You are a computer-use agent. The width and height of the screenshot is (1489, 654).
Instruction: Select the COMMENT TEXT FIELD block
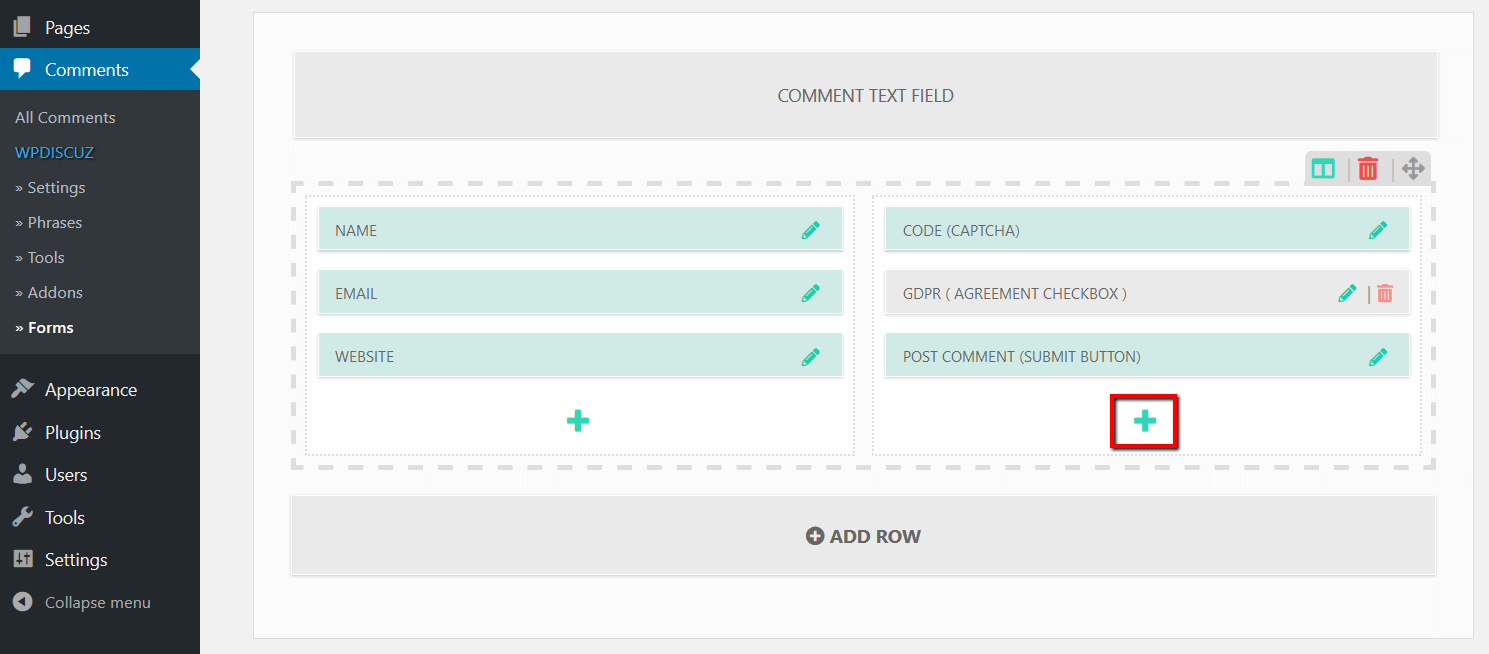[x=865, y=96]
